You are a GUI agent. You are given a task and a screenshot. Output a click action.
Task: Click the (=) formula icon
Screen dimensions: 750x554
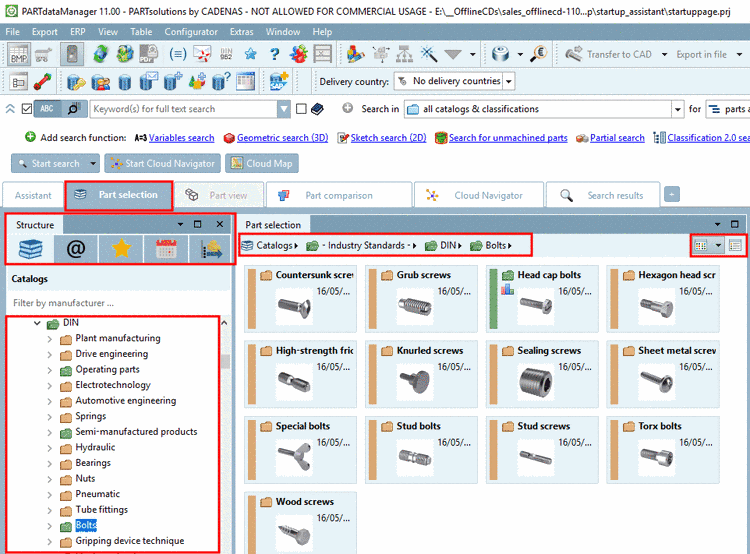pyautogui.click(x=177, y=54)
